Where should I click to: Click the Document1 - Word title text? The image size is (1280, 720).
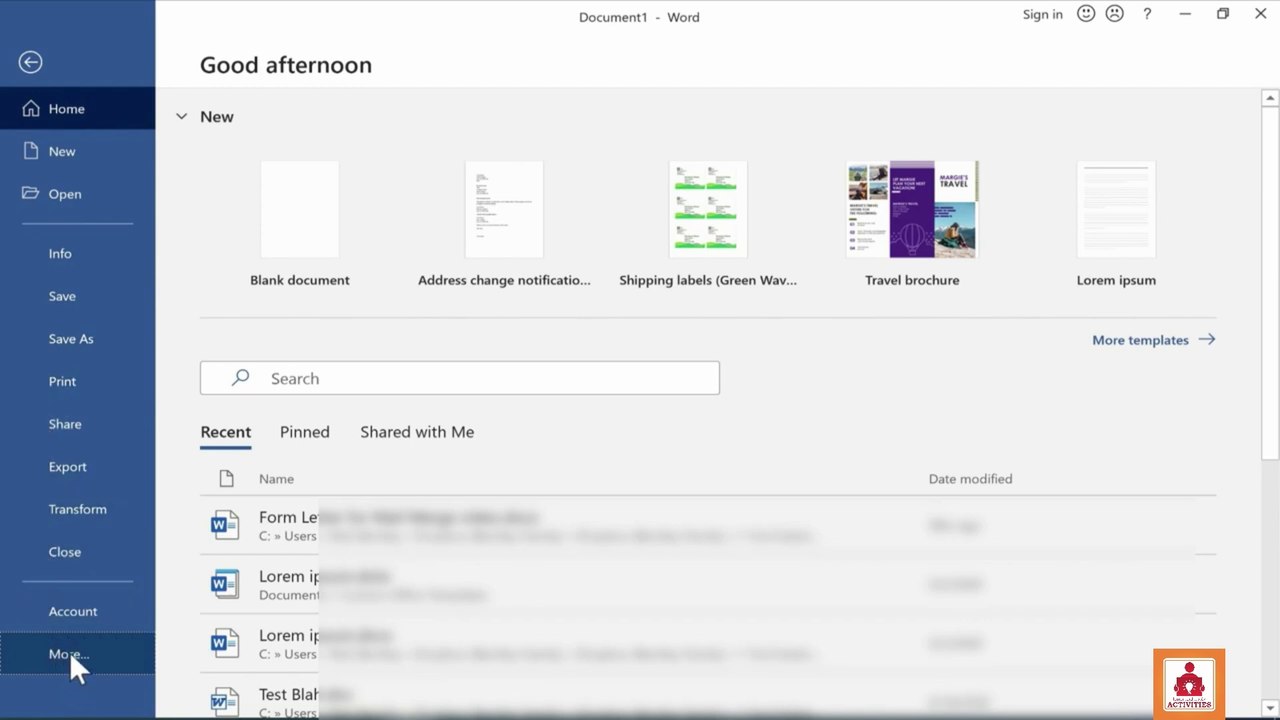pos(639,17)
